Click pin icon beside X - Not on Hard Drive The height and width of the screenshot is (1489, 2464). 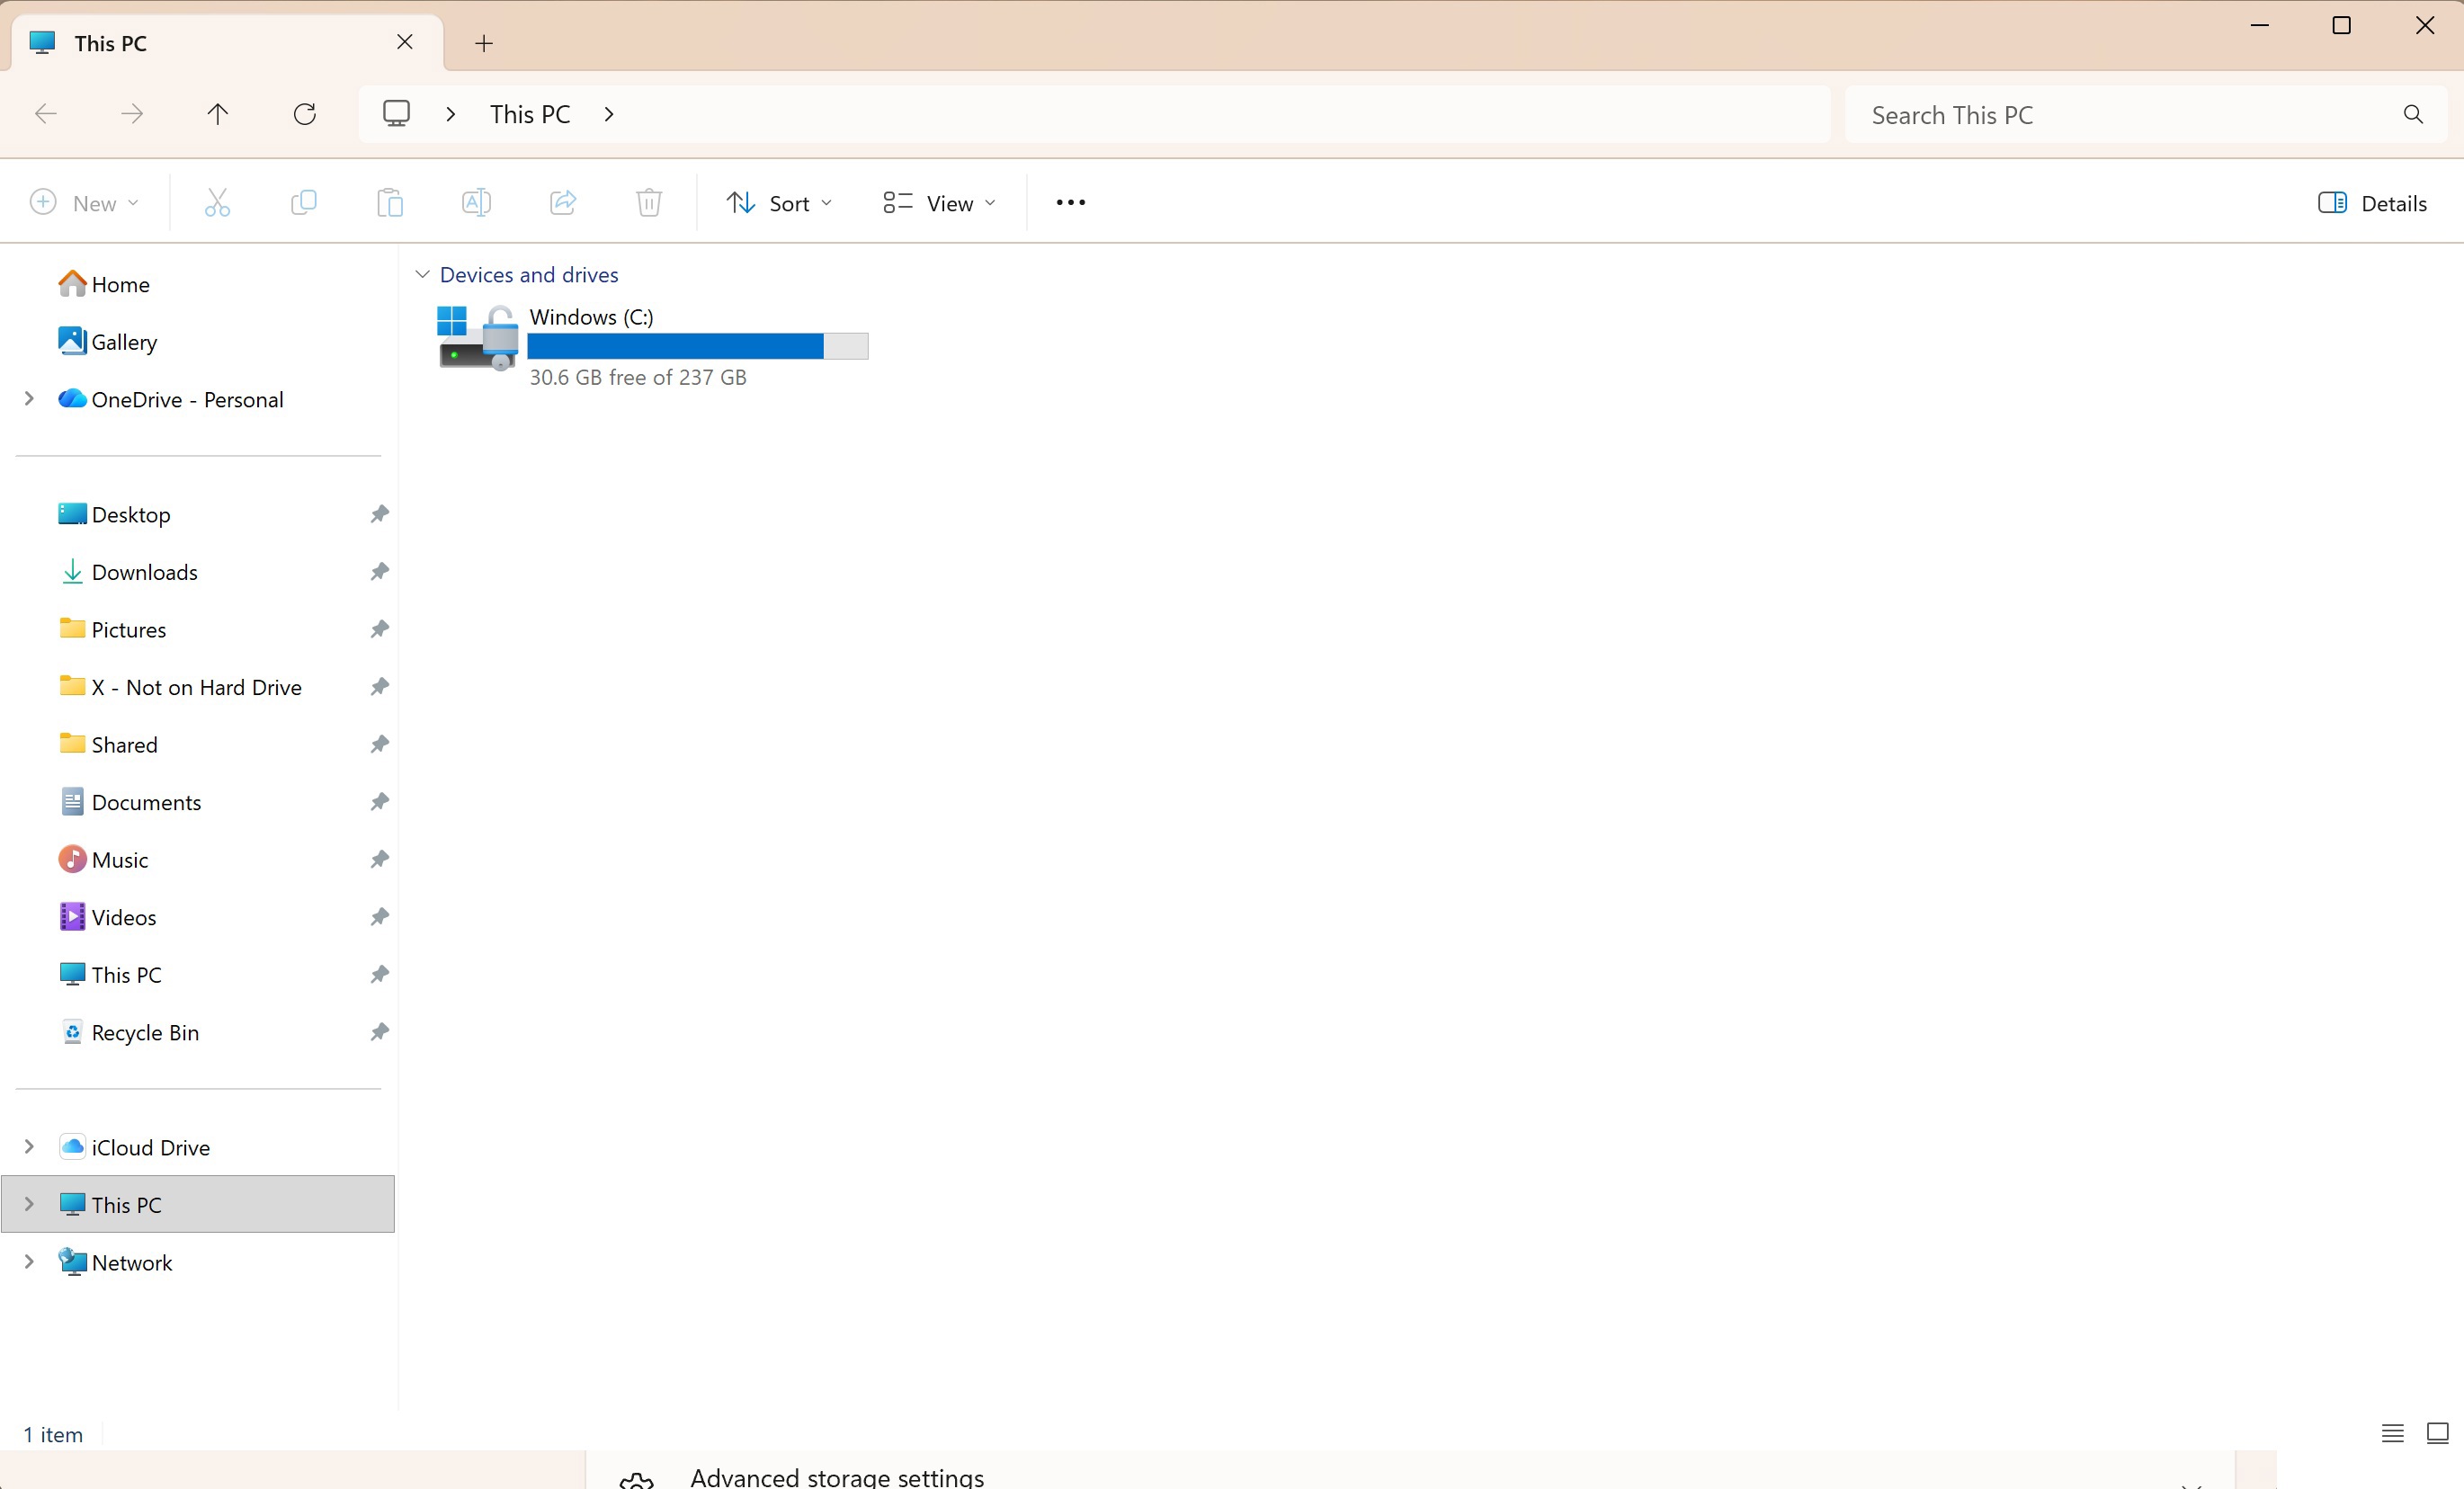pos(379,687)
